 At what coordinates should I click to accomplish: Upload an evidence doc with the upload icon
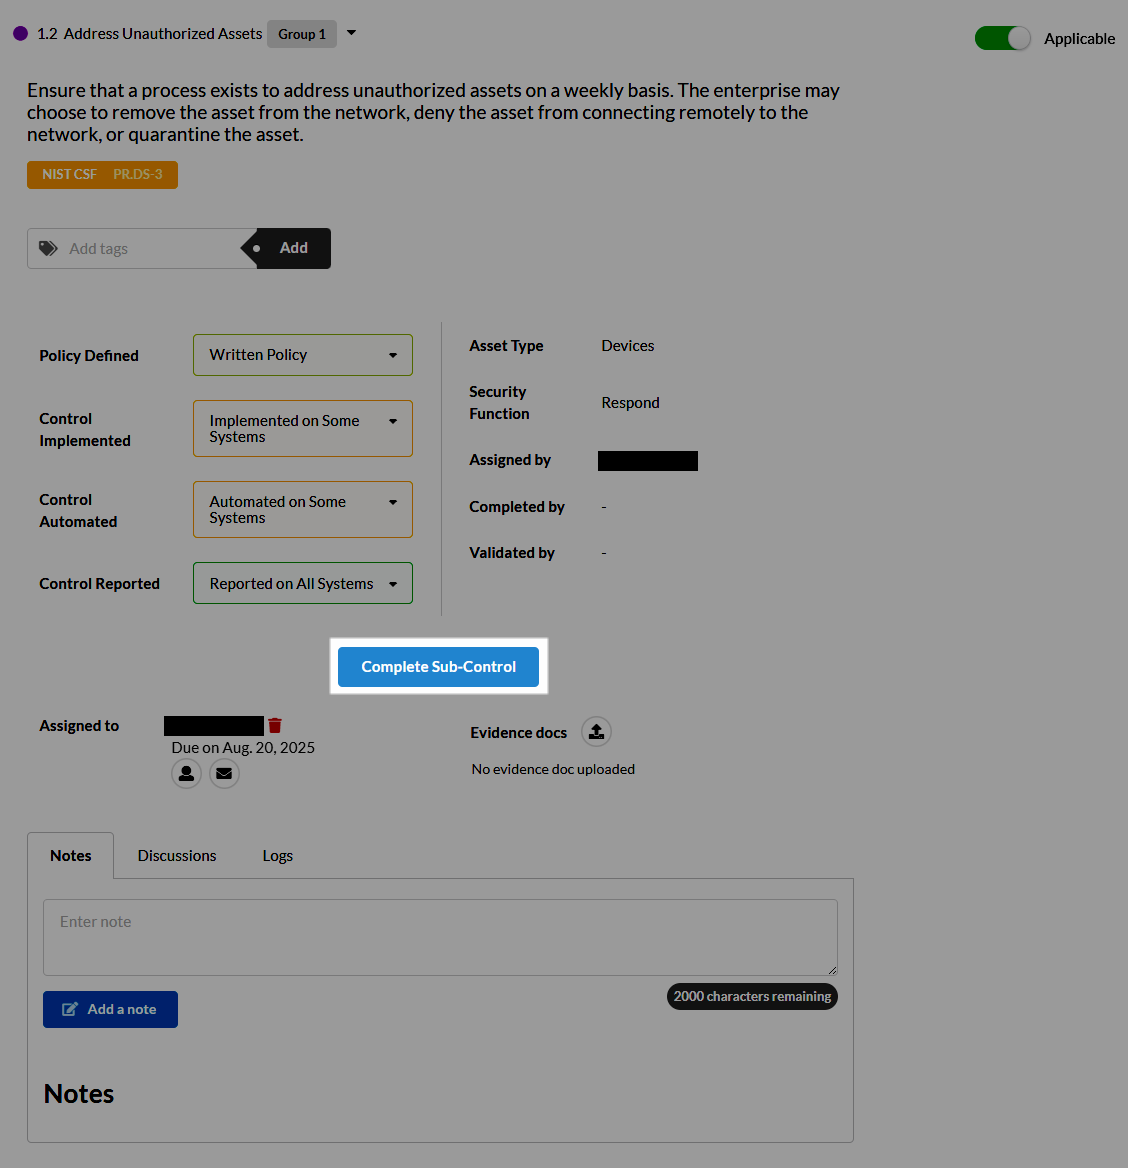click(596, 731)
